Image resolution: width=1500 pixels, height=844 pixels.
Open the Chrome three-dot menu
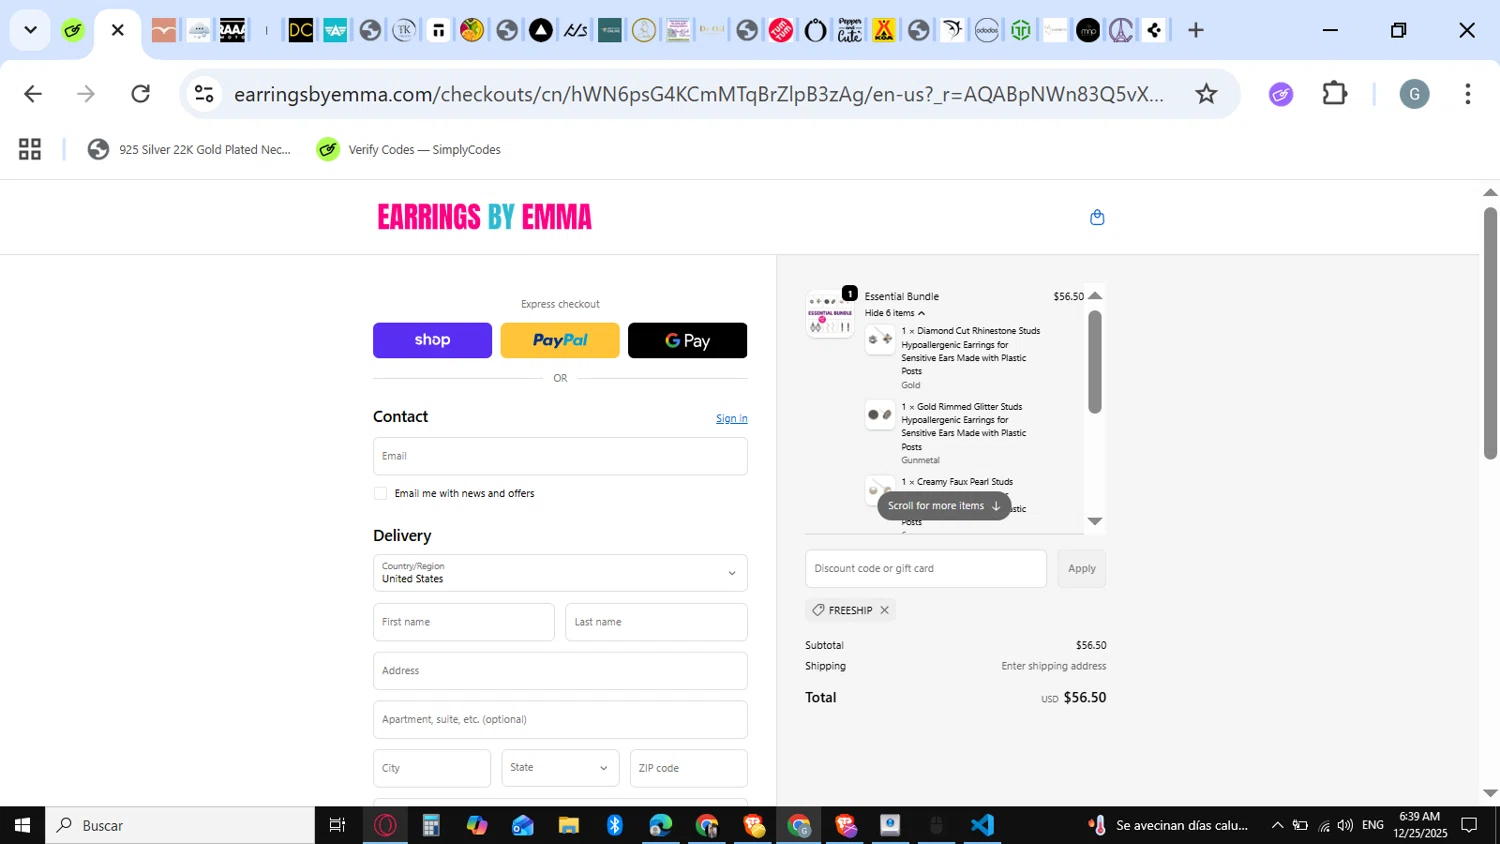point(1467,94)
